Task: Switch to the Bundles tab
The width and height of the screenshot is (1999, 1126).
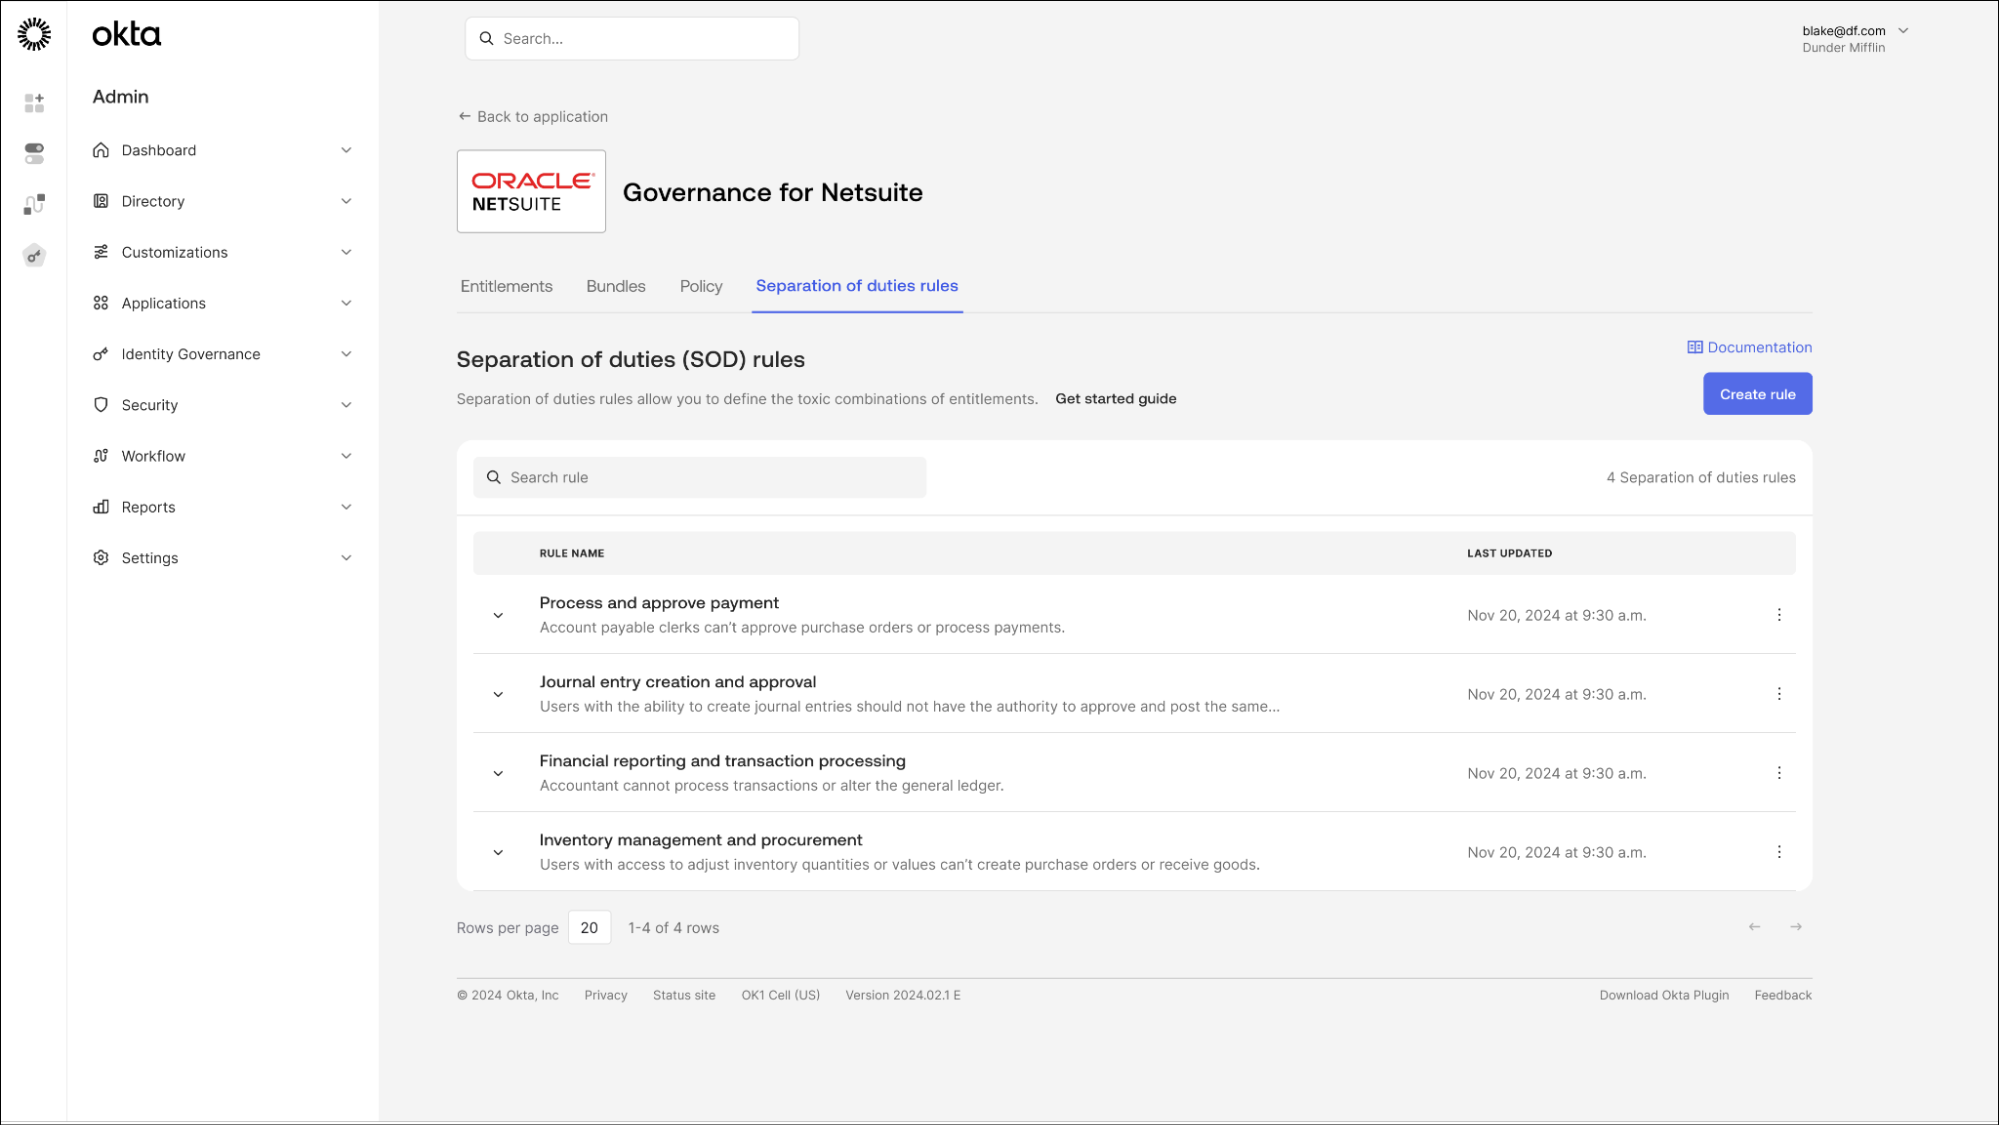Action: pos(615,286)
